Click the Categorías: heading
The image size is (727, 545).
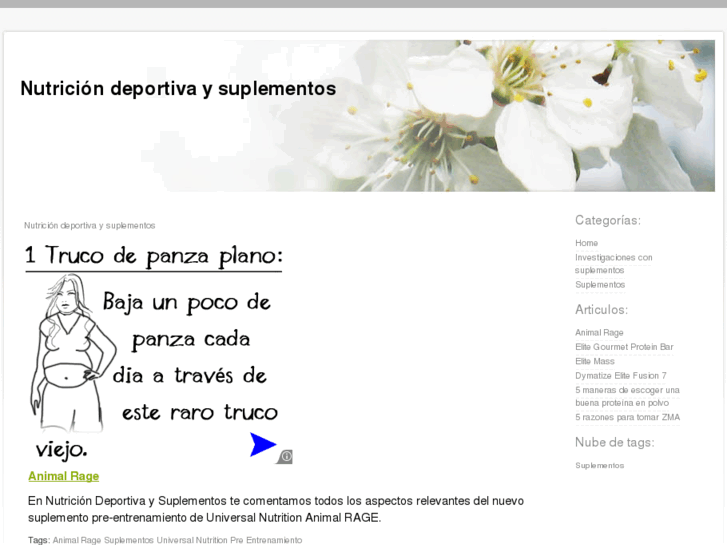[x=608, y=220]
